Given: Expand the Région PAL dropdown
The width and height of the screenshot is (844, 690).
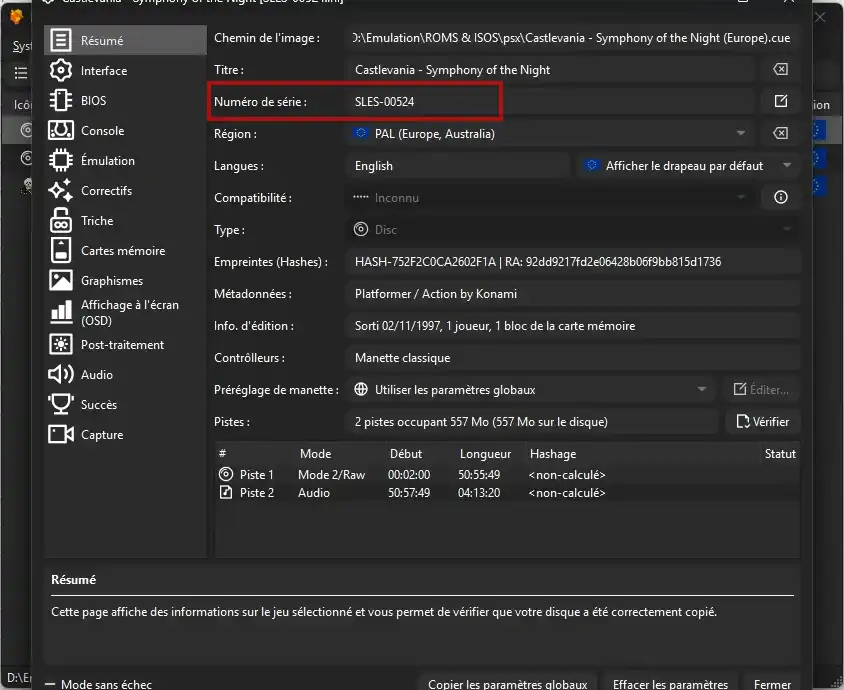Looking at the screenshot, I should 550,133.
